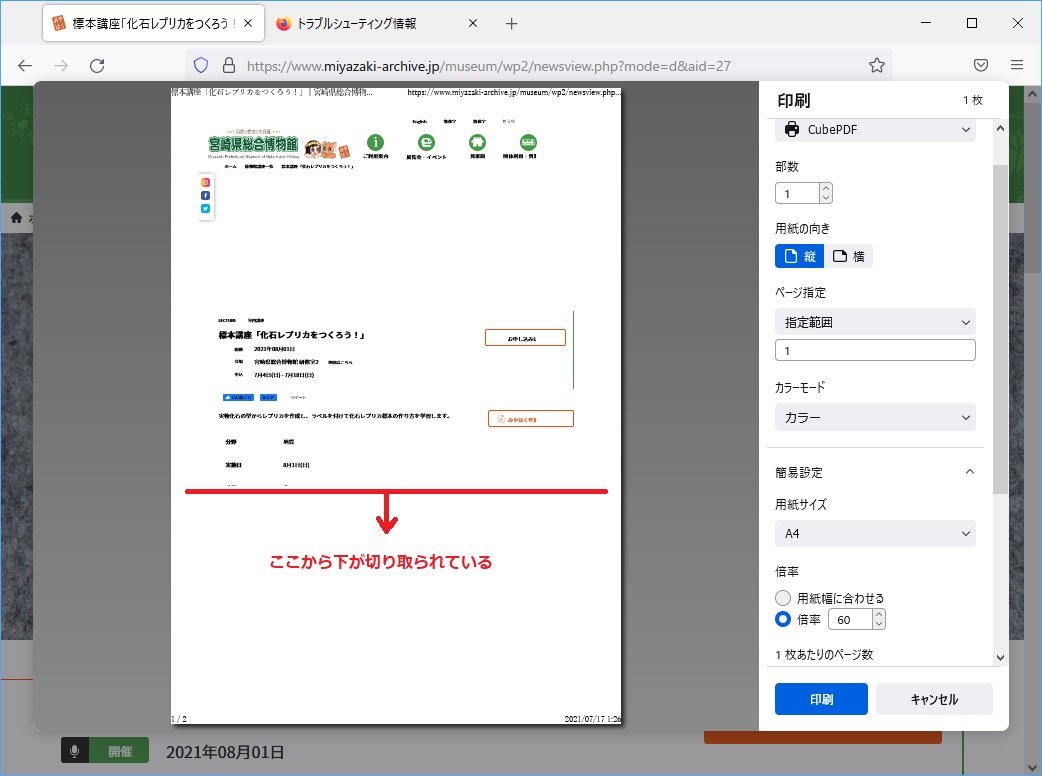Bookmark this page with the star icon
Image resolution: width=1042 pixels, height=776 pixels.
pyautogui.click(x=877, y=65)
